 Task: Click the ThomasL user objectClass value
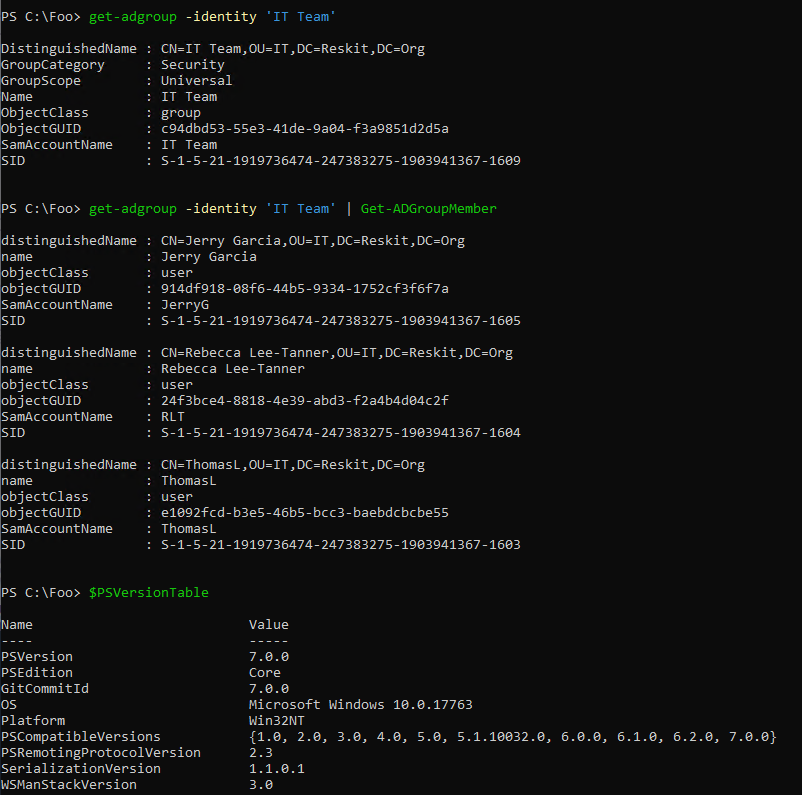(x=176, y=496)
